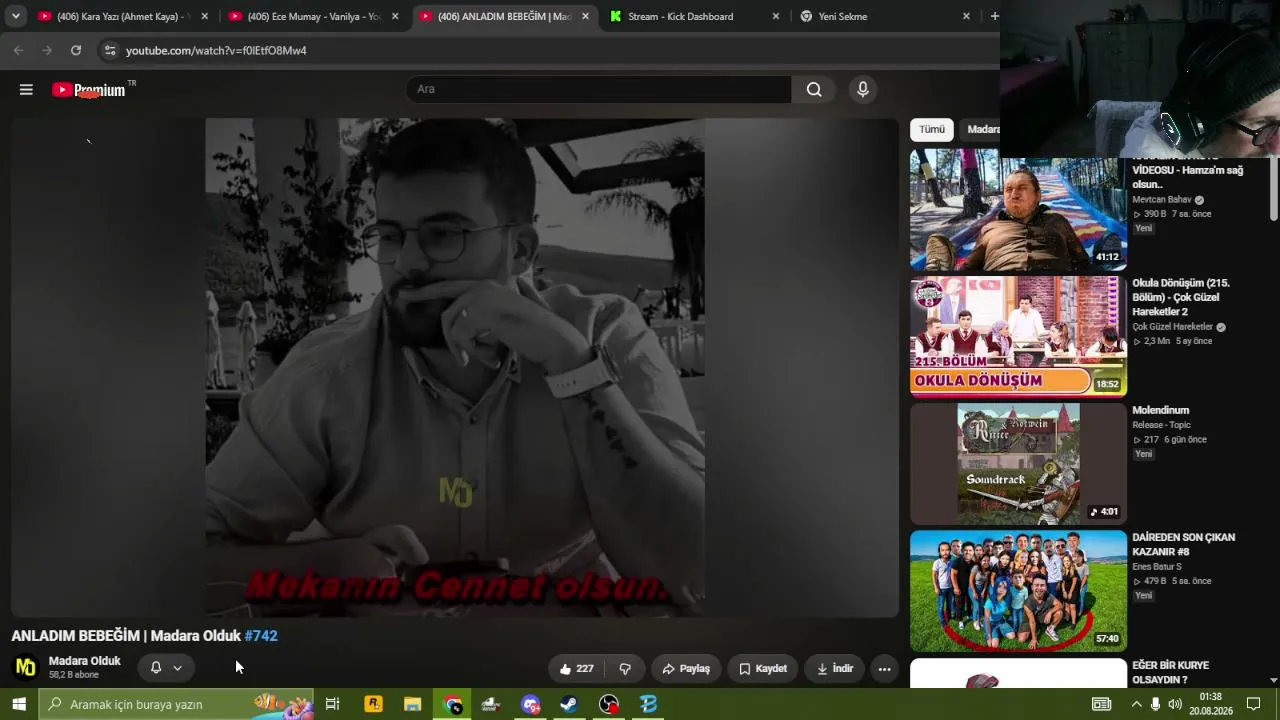Click the Windows taskbar search box
The image size is (1280, 720).
[x=175, y=704]
